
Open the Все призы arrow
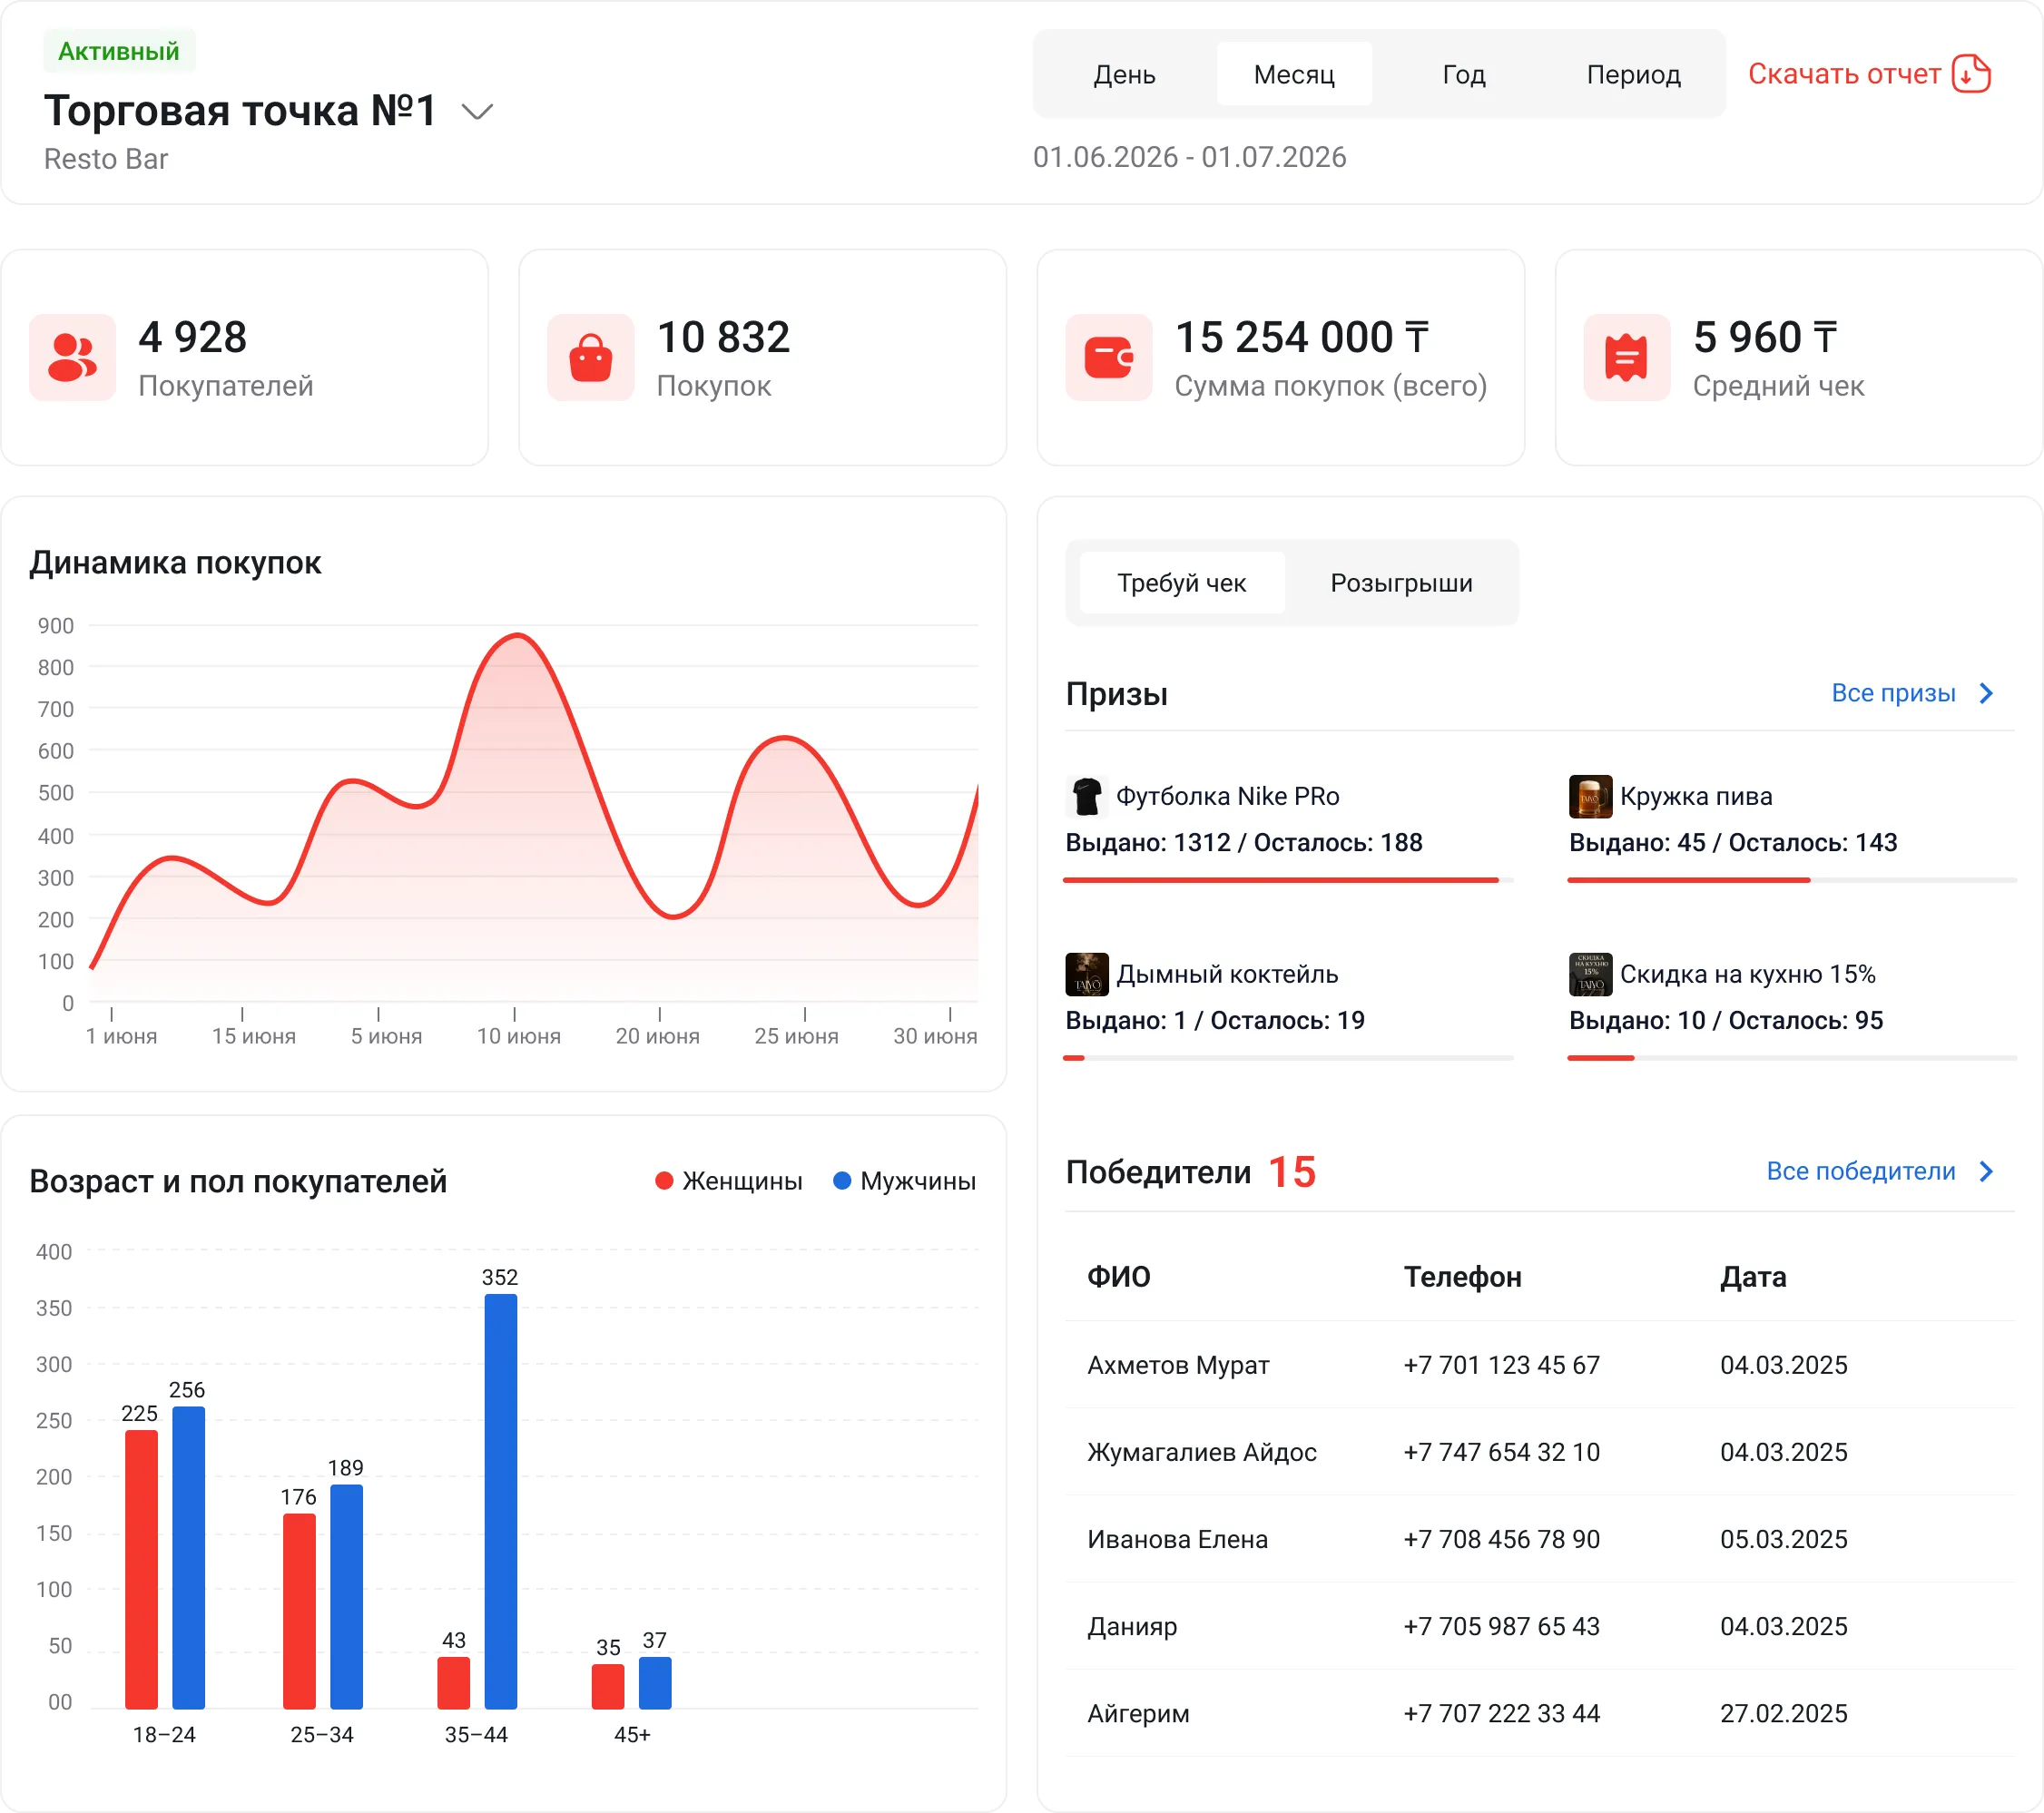click(x=1986, y=693)
